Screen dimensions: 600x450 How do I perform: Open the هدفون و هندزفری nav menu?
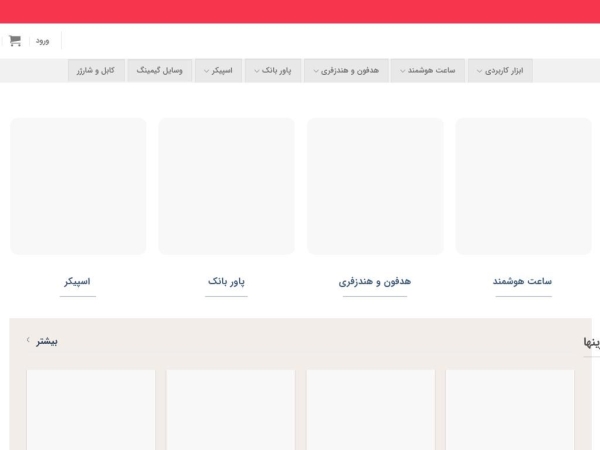tap(346, 70)
